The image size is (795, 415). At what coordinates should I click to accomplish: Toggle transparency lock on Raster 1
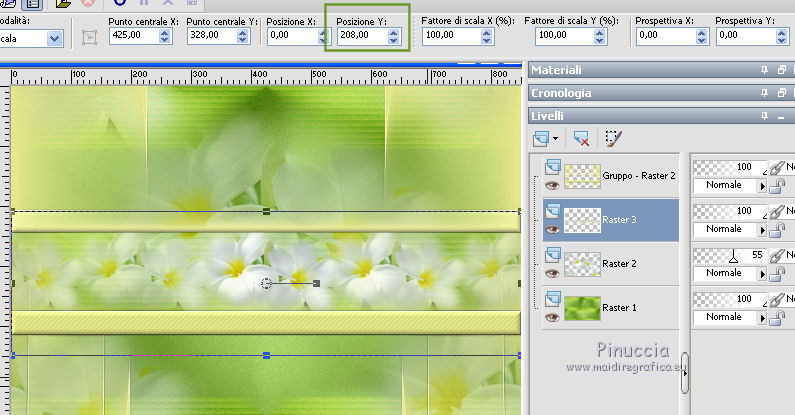pyautogui.click(x=777, y=318)
